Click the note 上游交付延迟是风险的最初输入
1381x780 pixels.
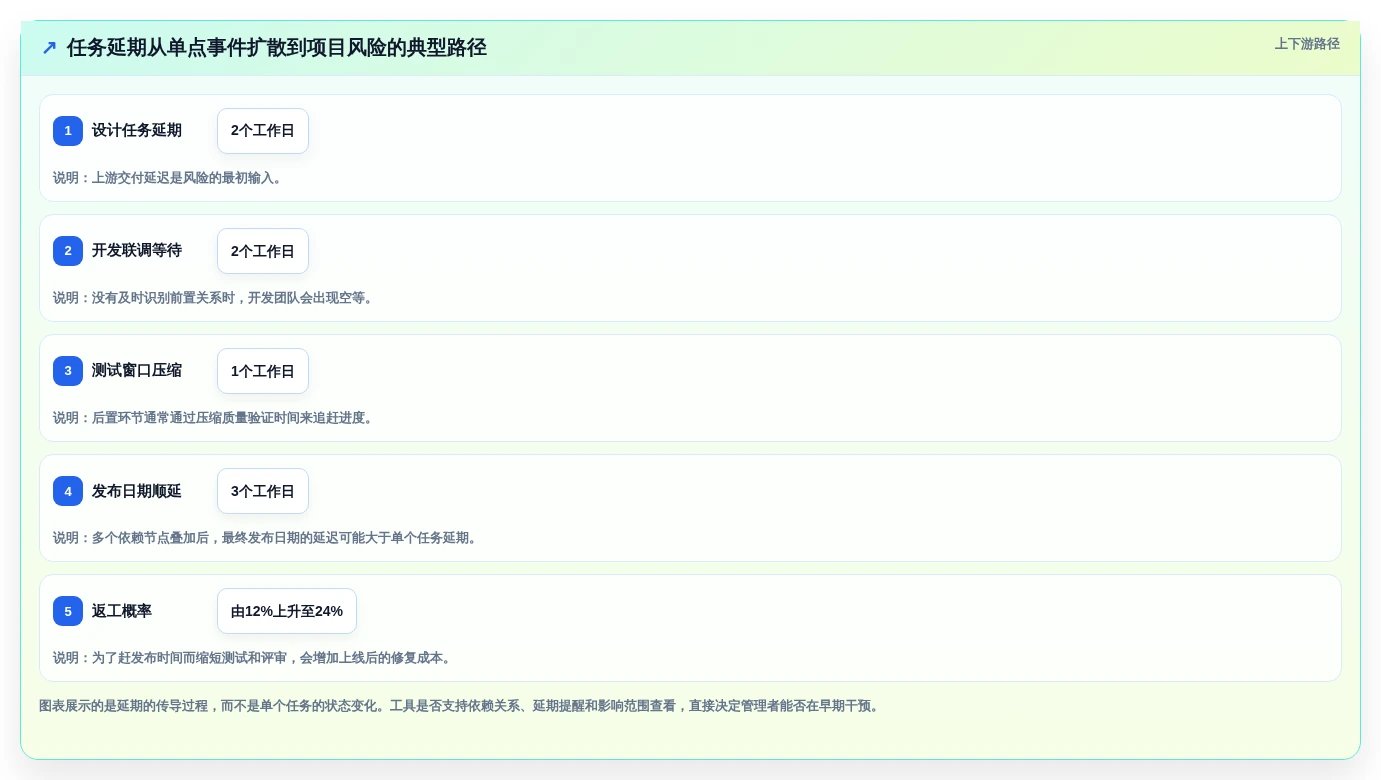click(170, 178)
